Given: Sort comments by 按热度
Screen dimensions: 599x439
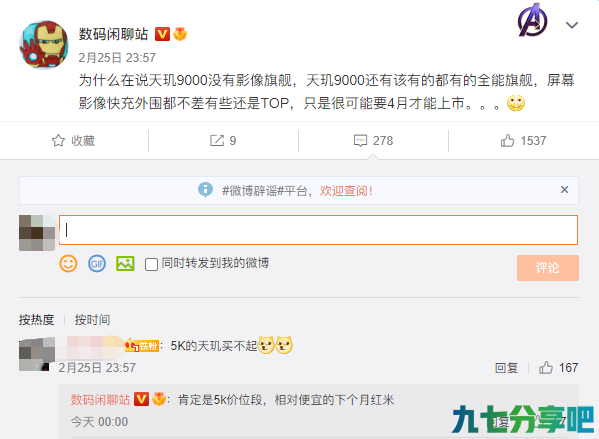Looking at the screenshot, I should (37, 320).
